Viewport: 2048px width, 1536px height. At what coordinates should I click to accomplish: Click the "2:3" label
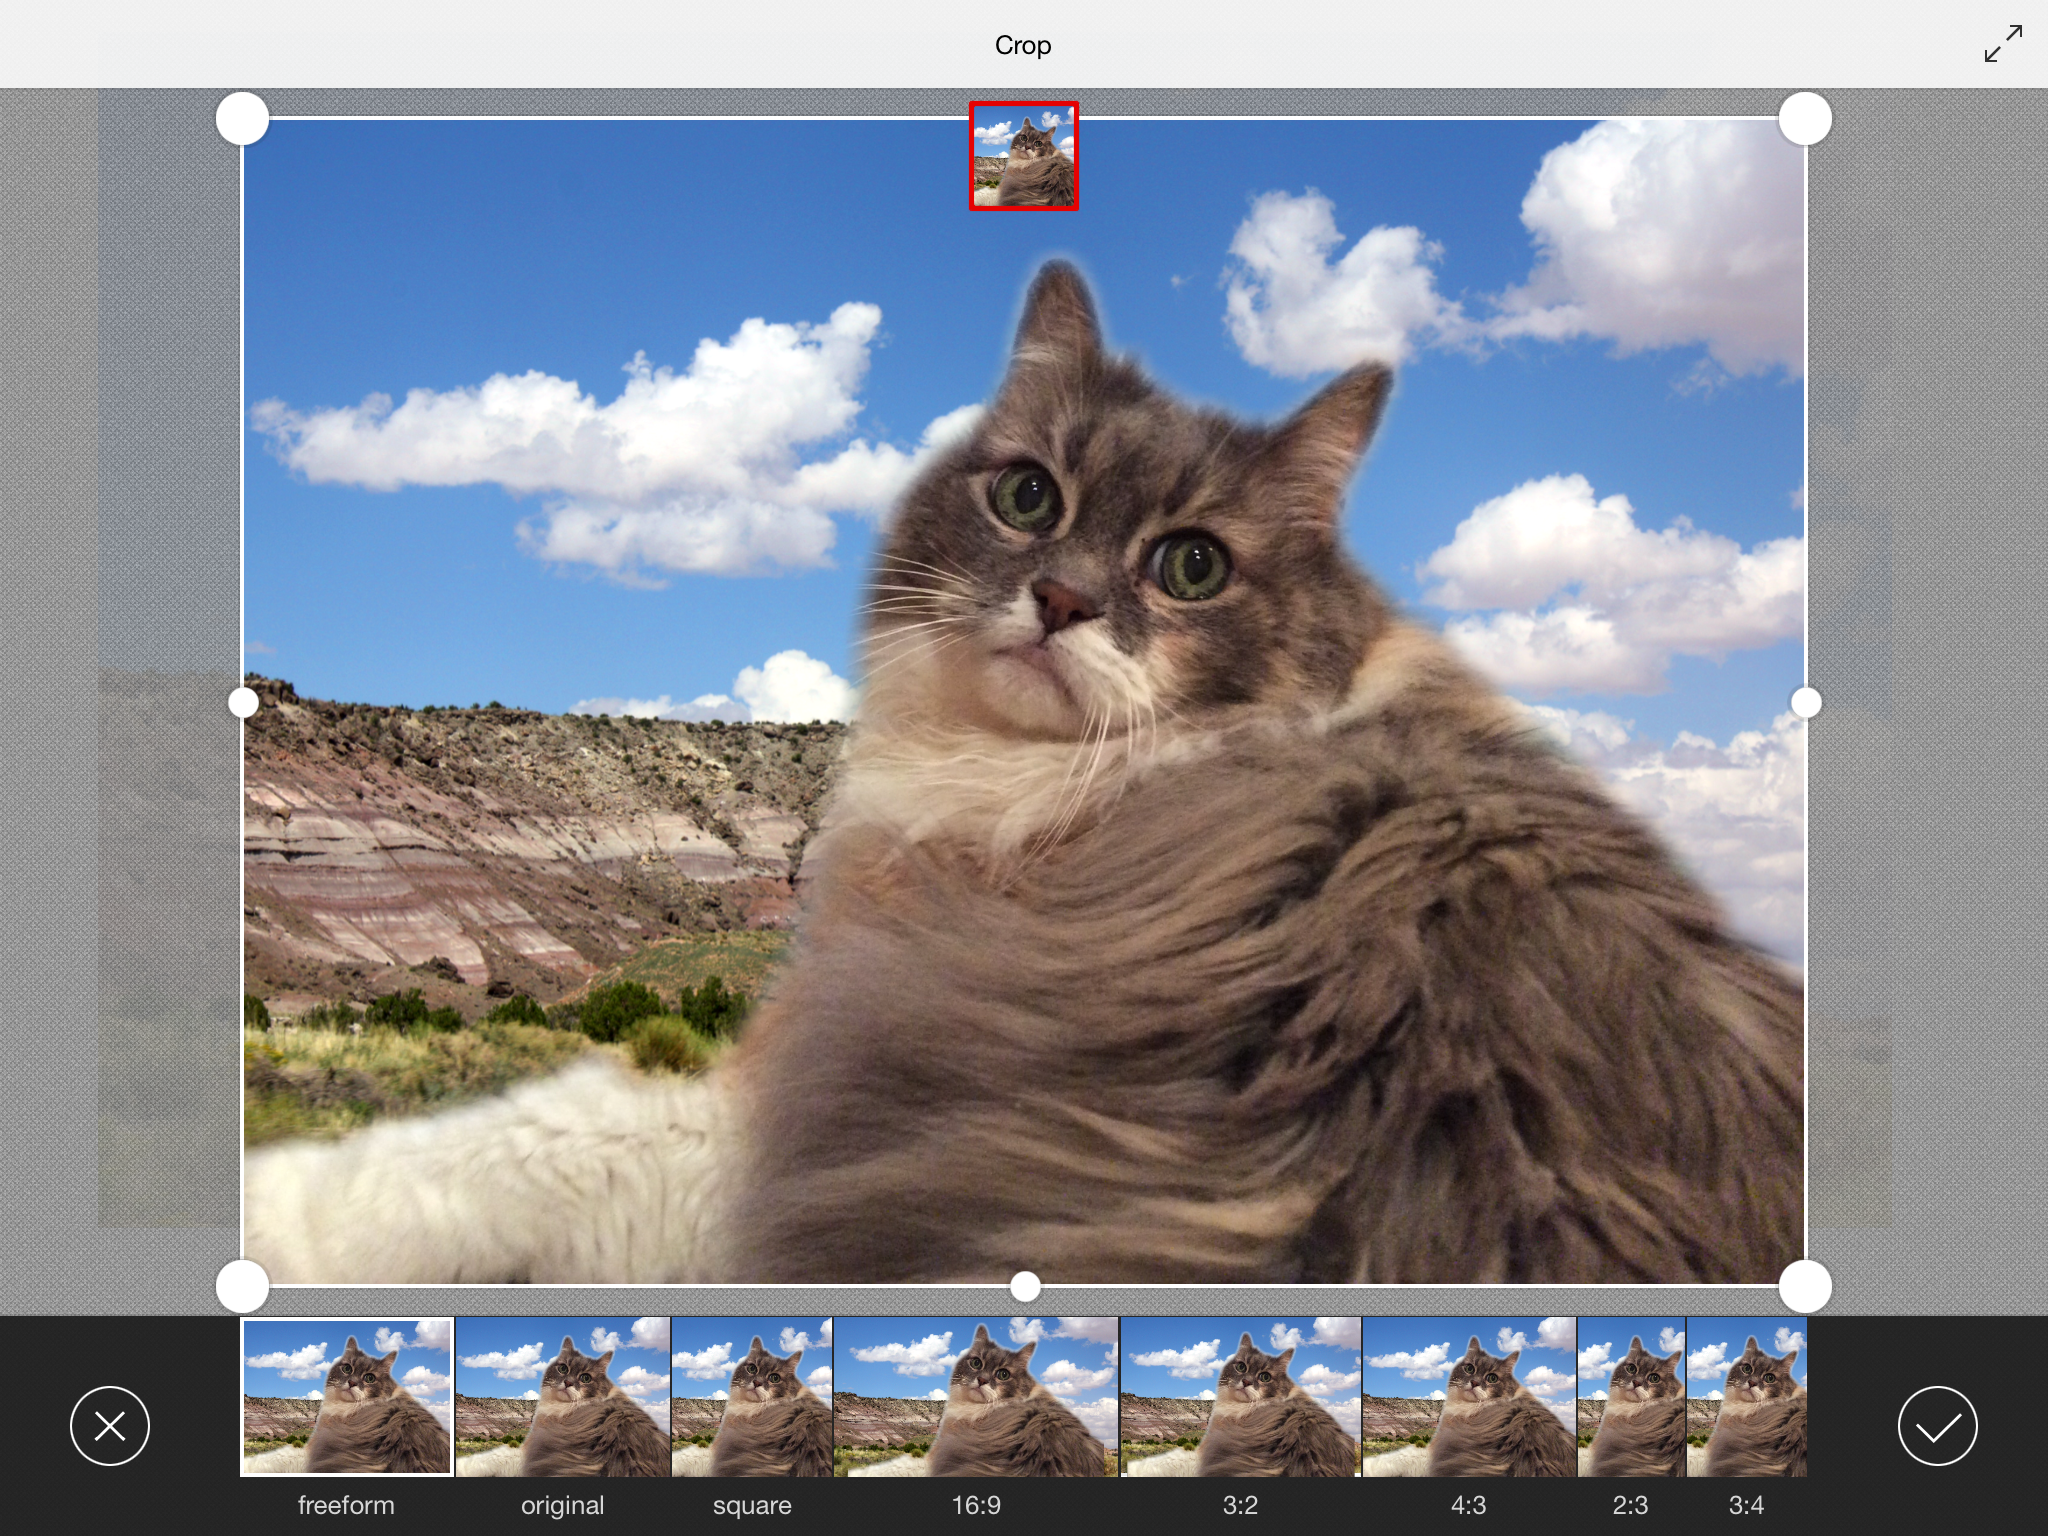click(x=1630, y=1505)
